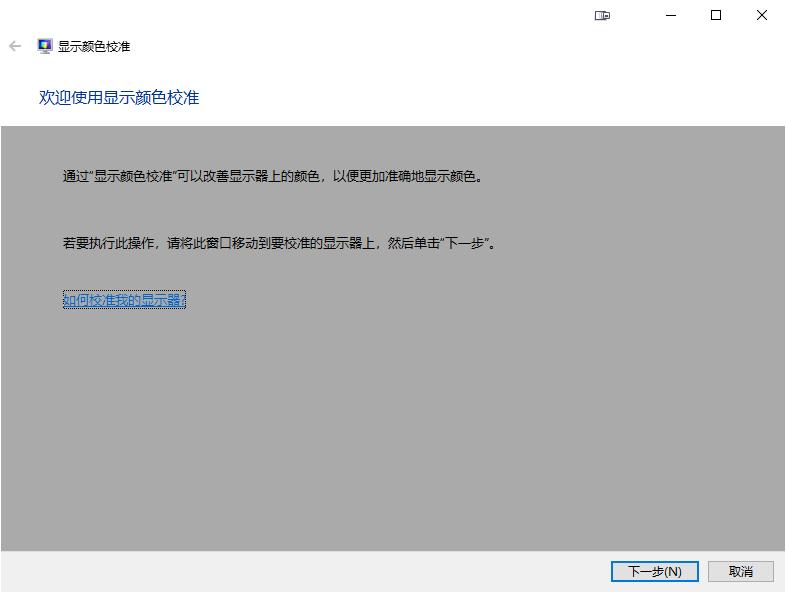Click the '取消' button
Screen dimensions: 786x593
(740, 571)
